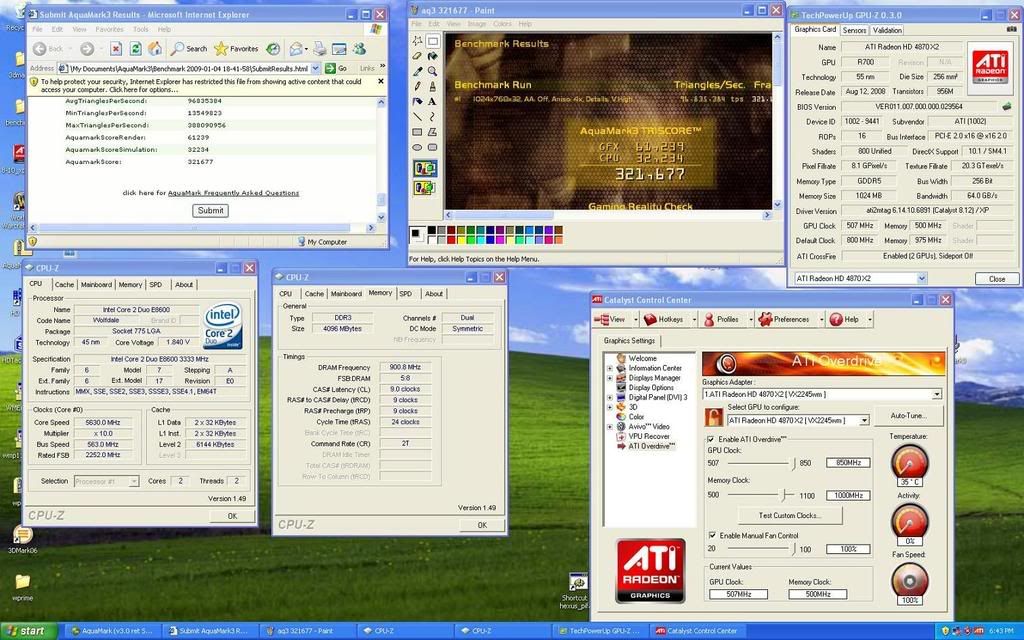Select the Free-Form Select tool in Paint
This screenshot has height=640, width=1024.
point(417,41)
